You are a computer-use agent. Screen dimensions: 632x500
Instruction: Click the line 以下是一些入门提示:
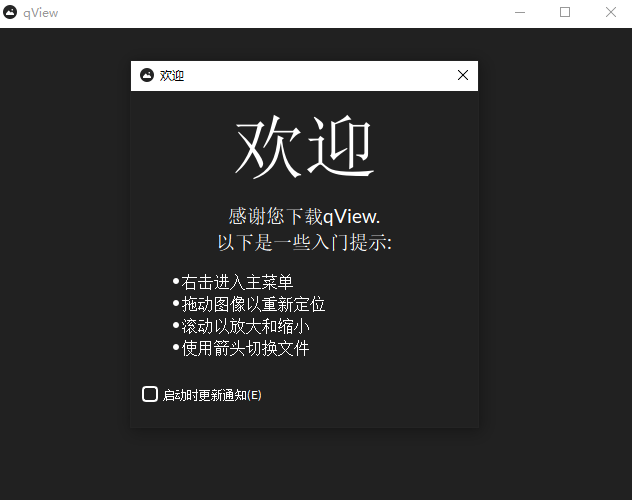(x=304, y=243)
